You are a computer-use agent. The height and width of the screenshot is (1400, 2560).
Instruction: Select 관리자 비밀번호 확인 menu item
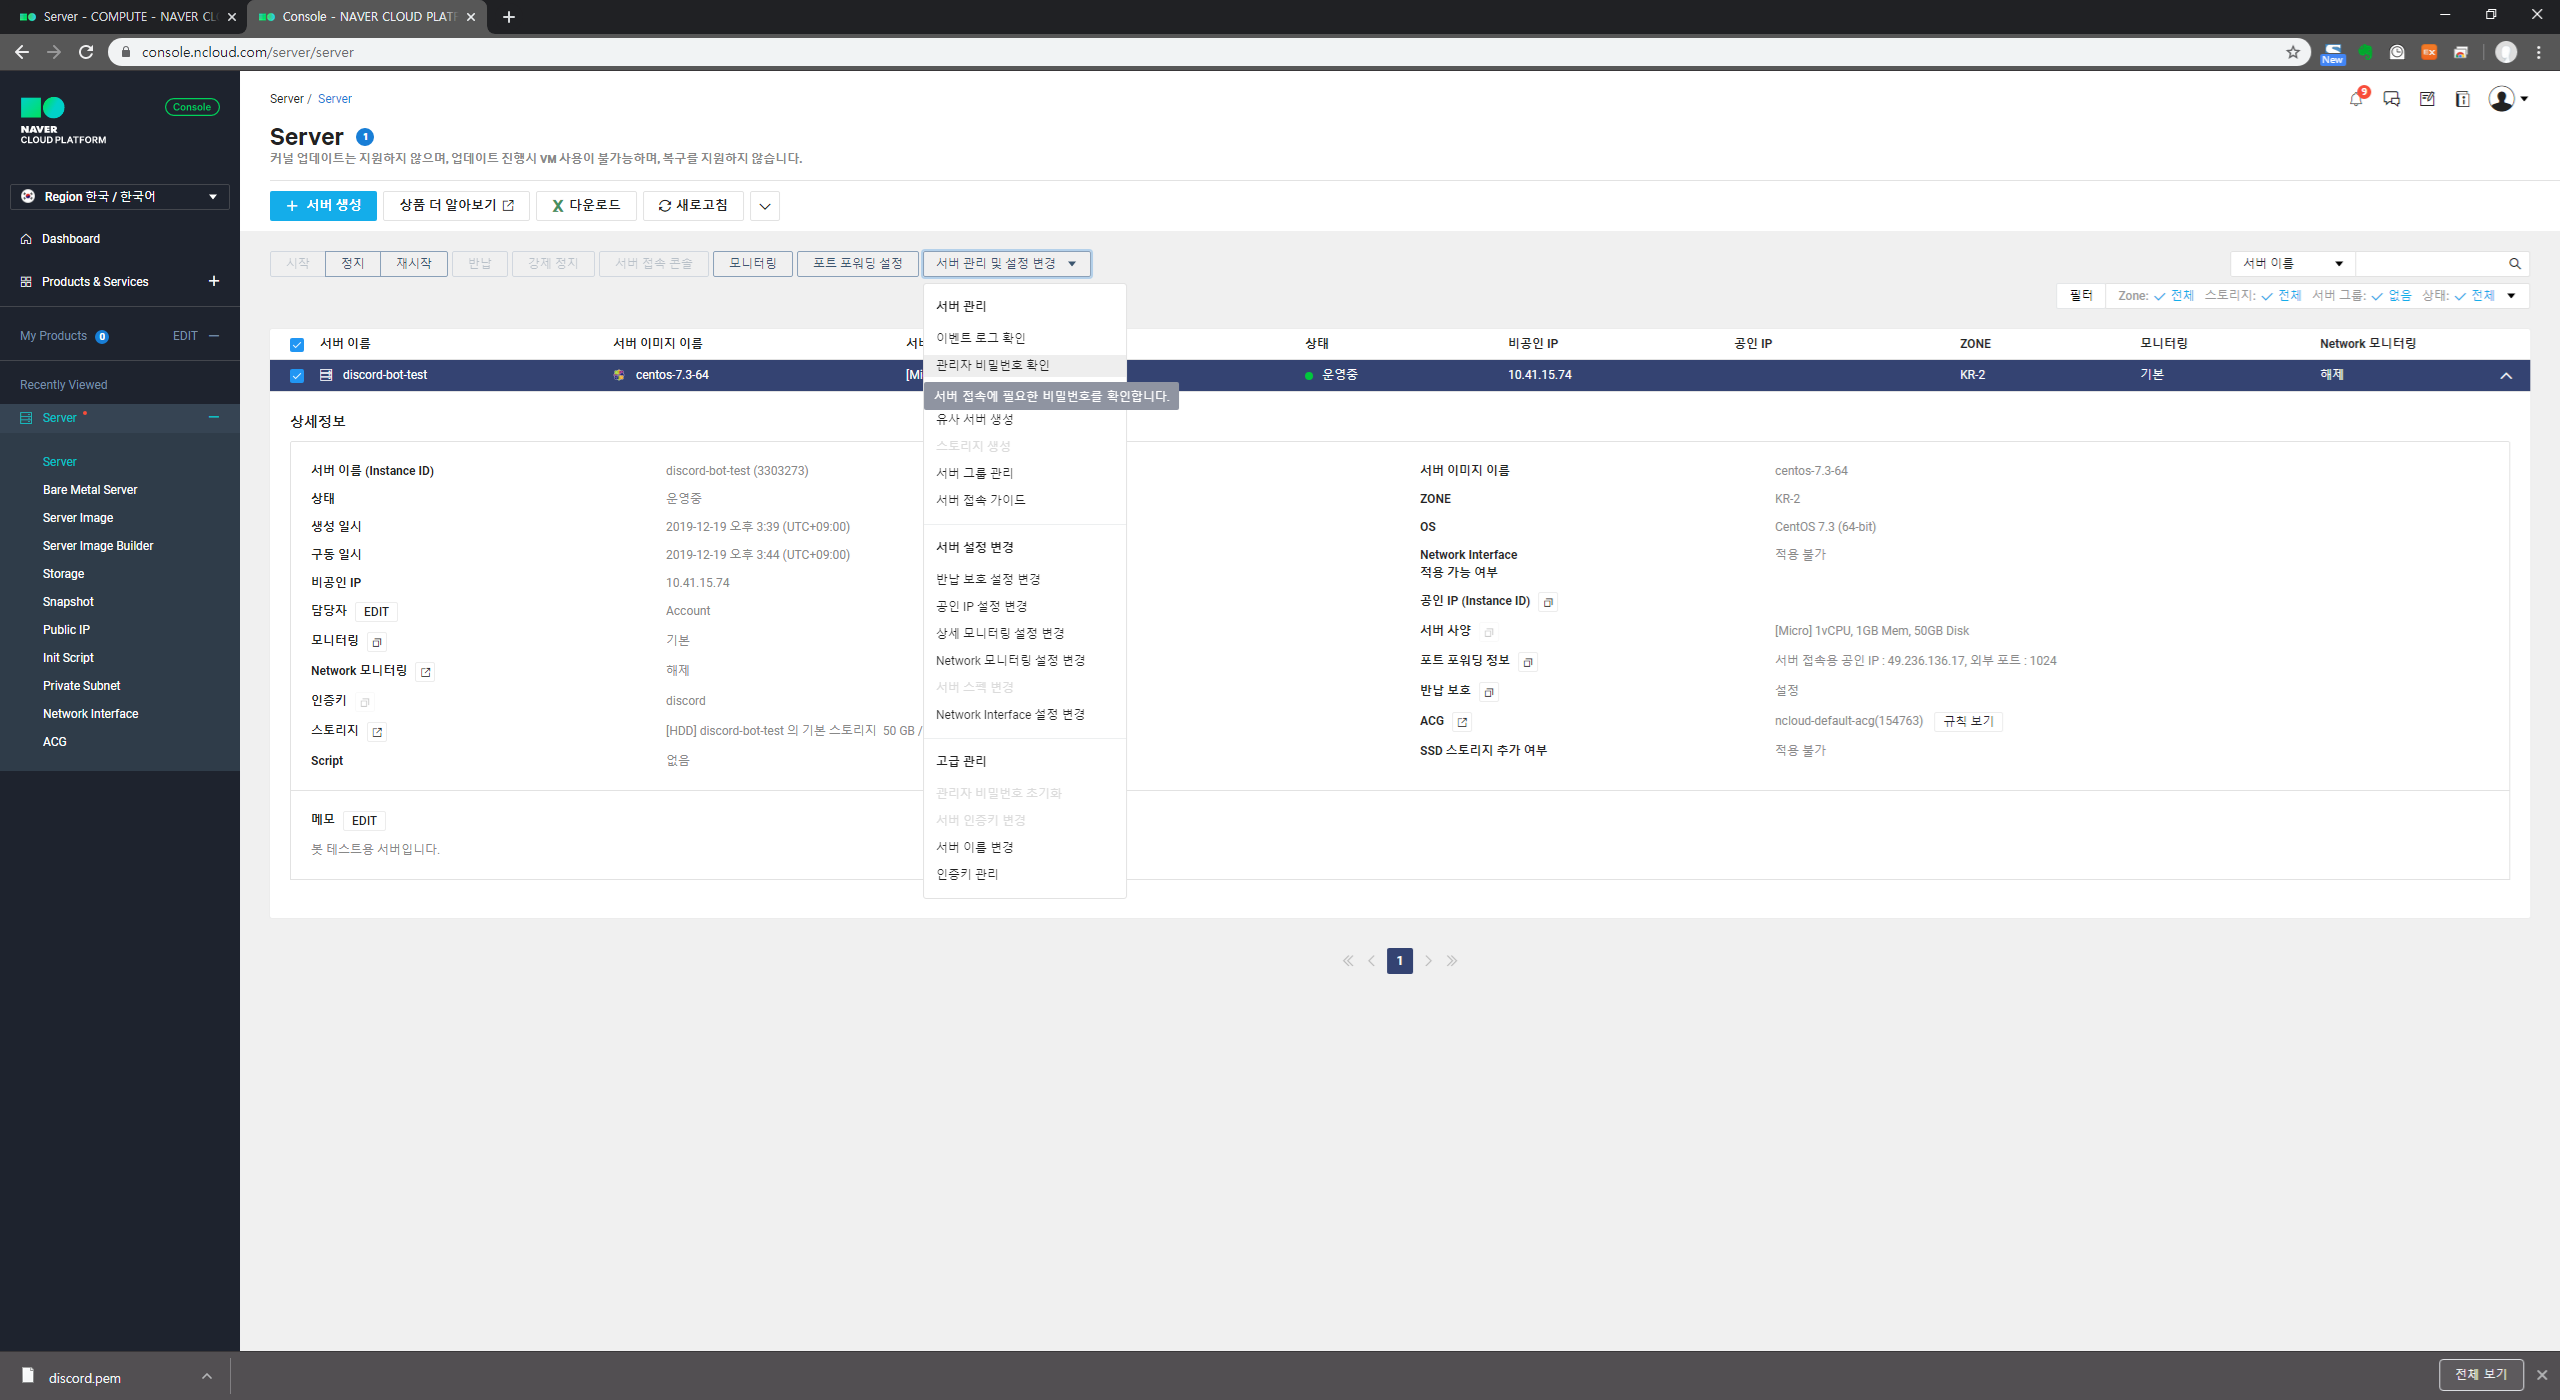coord(992,365)
